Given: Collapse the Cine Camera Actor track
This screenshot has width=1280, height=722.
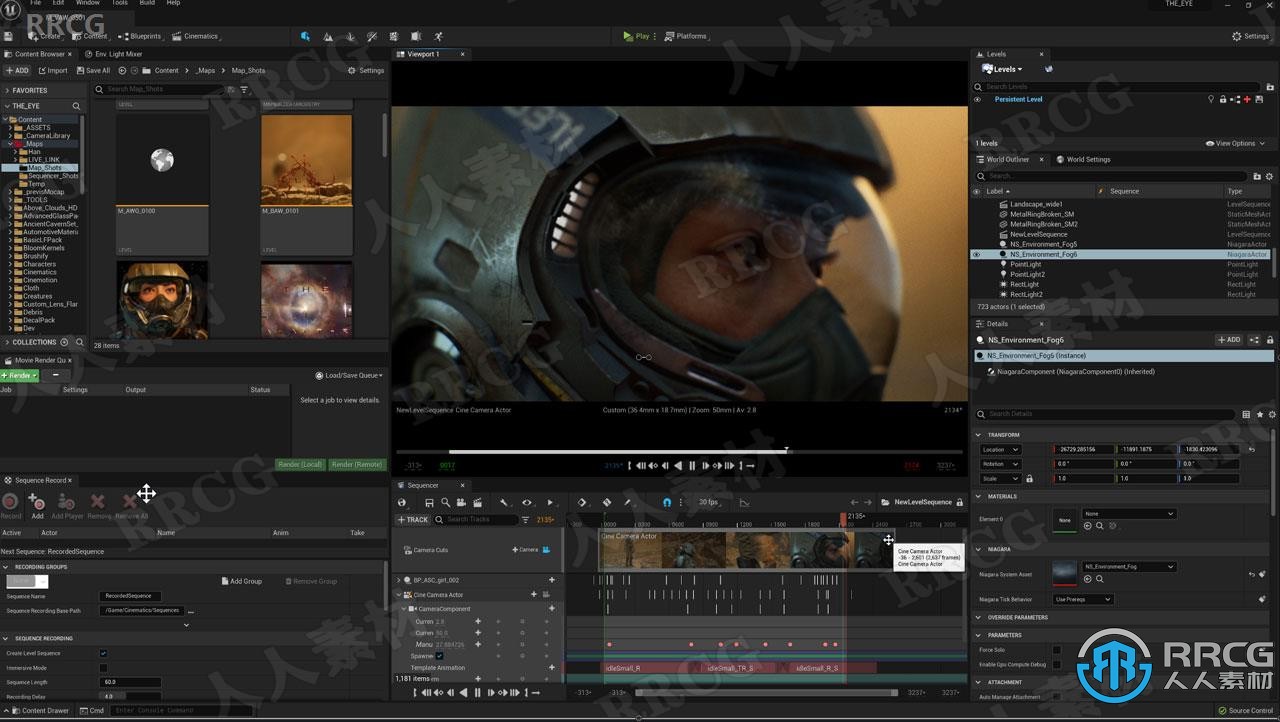Looking at the screenshot, I should pyautogui.click(x=398, y=595).
